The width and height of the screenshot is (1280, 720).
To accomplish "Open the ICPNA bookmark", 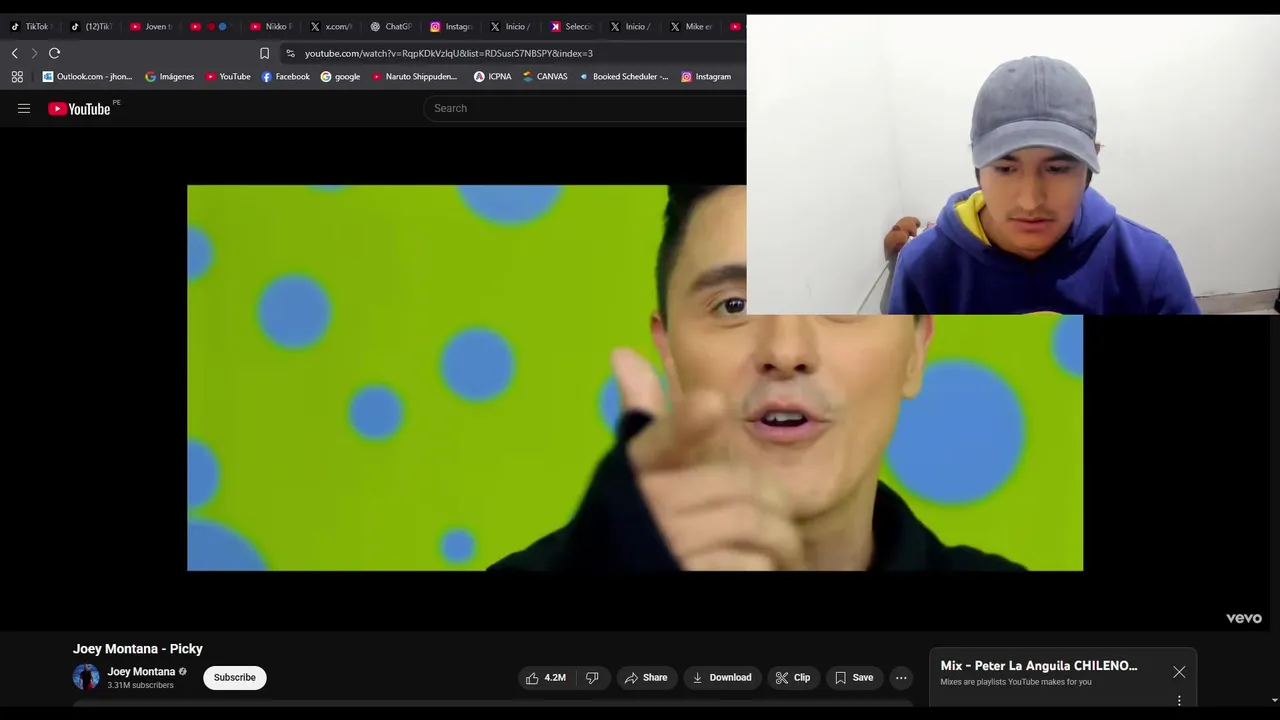I will tap(492, 76).
